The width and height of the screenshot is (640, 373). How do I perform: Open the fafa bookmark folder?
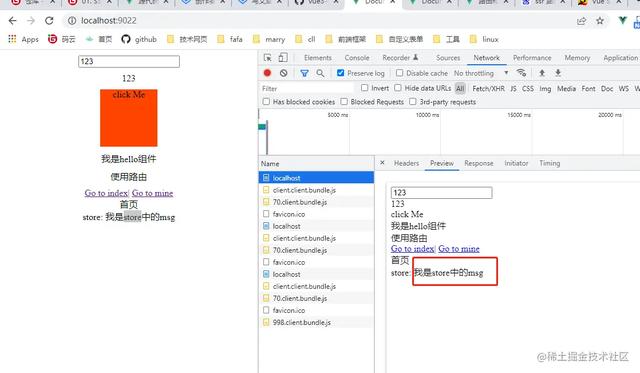230,39
